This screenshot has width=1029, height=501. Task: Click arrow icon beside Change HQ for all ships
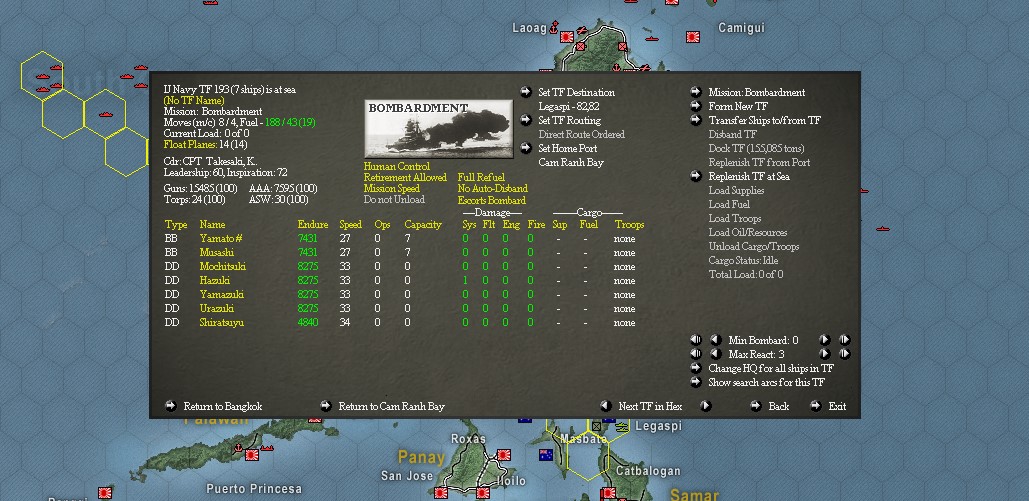[x=696, y=368]
